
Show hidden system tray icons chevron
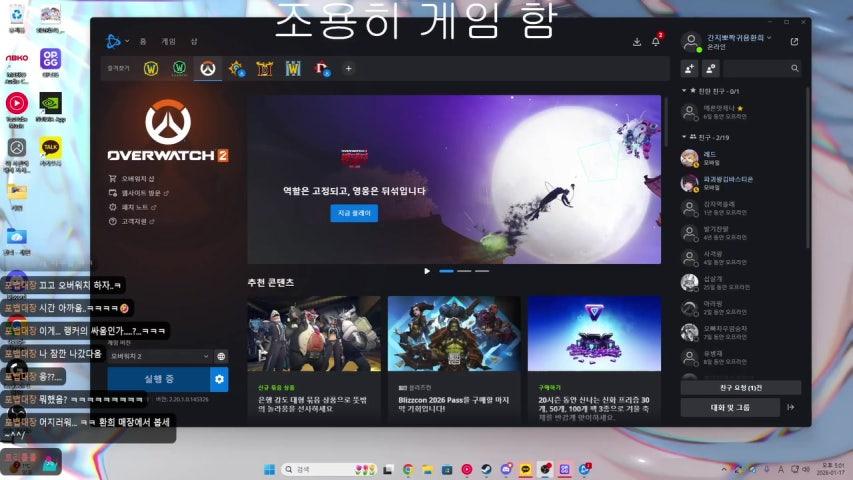[724, 469]
